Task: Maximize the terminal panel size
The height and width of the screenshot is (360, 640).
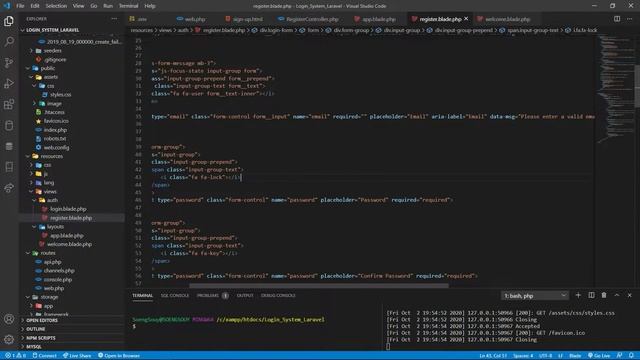Action: tap(617, 295)
